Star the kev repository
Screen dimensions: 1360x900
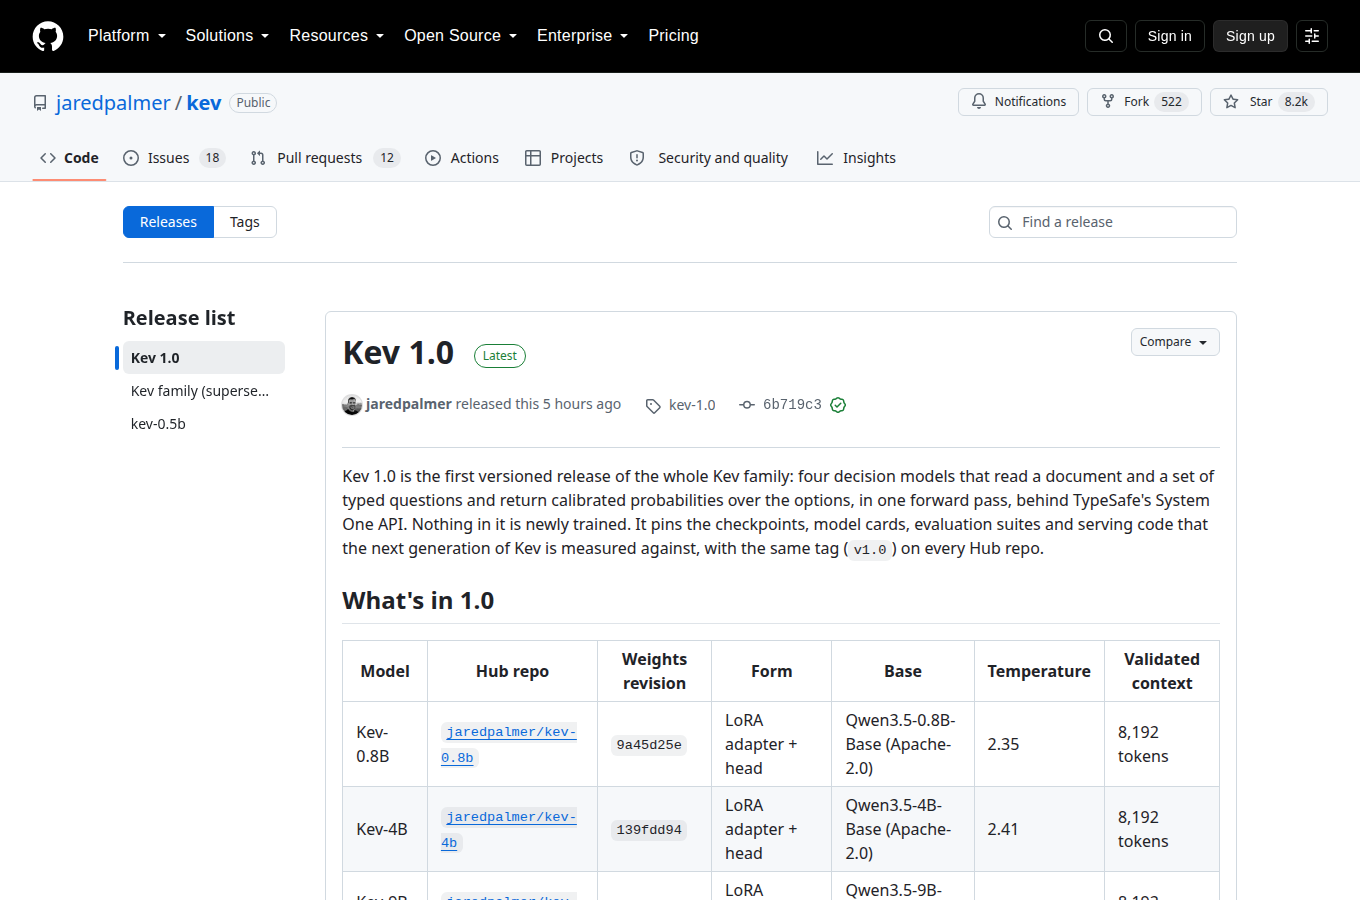[x=1269, y=102]
